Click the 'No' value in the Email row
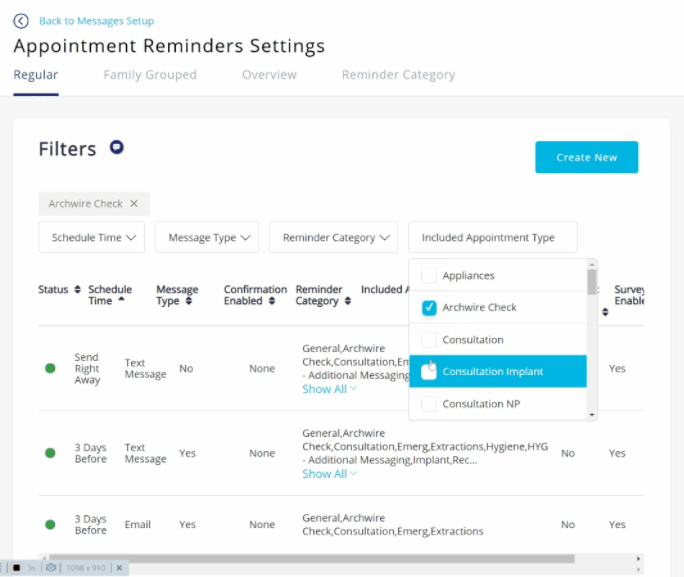Image resolution: width=684 pixels, height=577 pixels. click(568, 524)
